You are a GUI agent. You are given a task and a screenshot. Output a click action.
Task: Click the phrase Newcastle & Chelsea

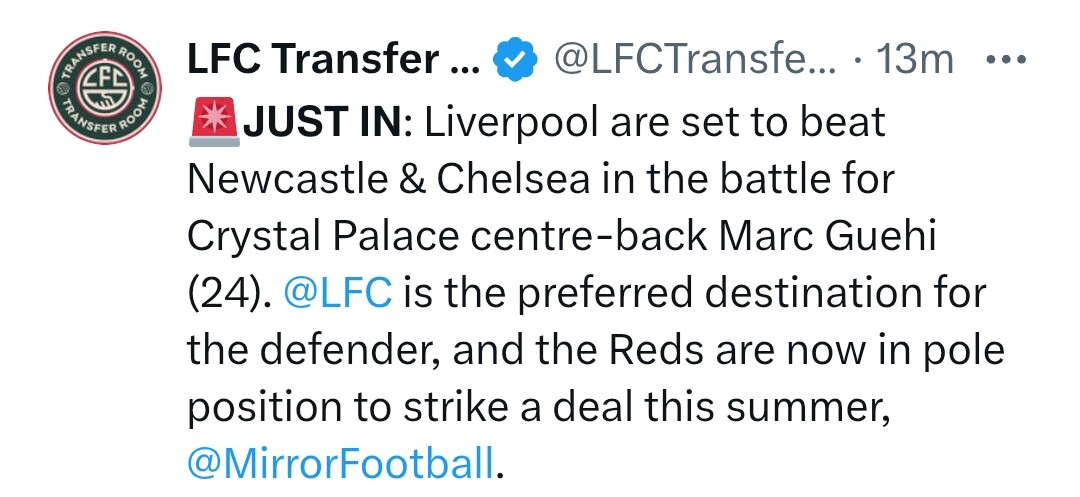389,180
